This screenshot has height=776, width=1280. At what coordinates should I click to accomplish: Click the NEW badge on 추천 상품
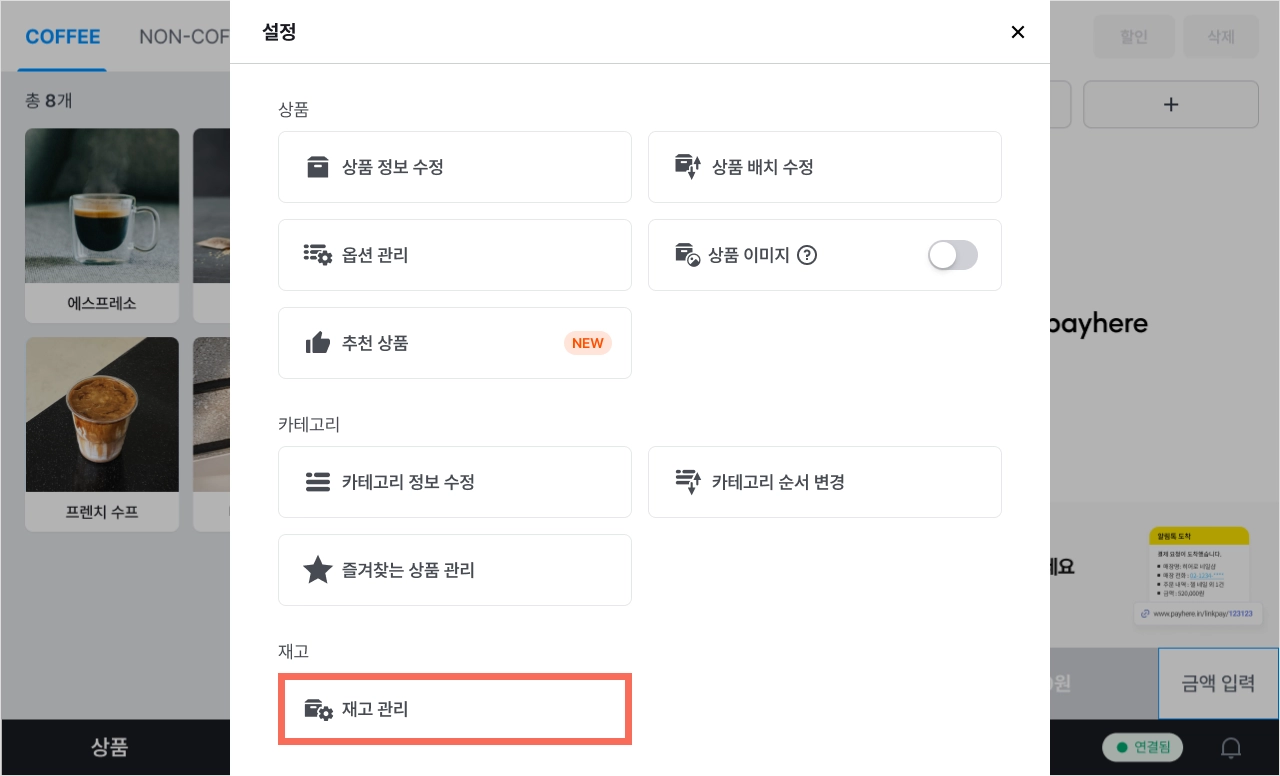pos(588,343)
